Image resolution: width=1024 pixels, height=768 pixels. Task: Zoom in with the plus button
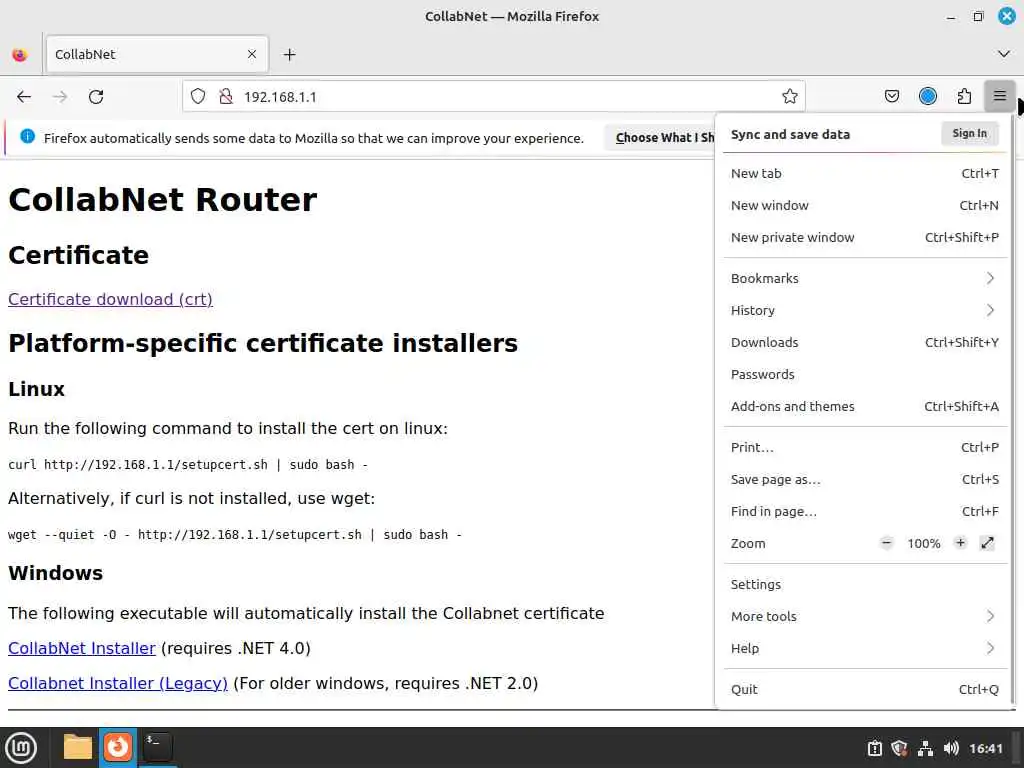(x=960, y=543)
